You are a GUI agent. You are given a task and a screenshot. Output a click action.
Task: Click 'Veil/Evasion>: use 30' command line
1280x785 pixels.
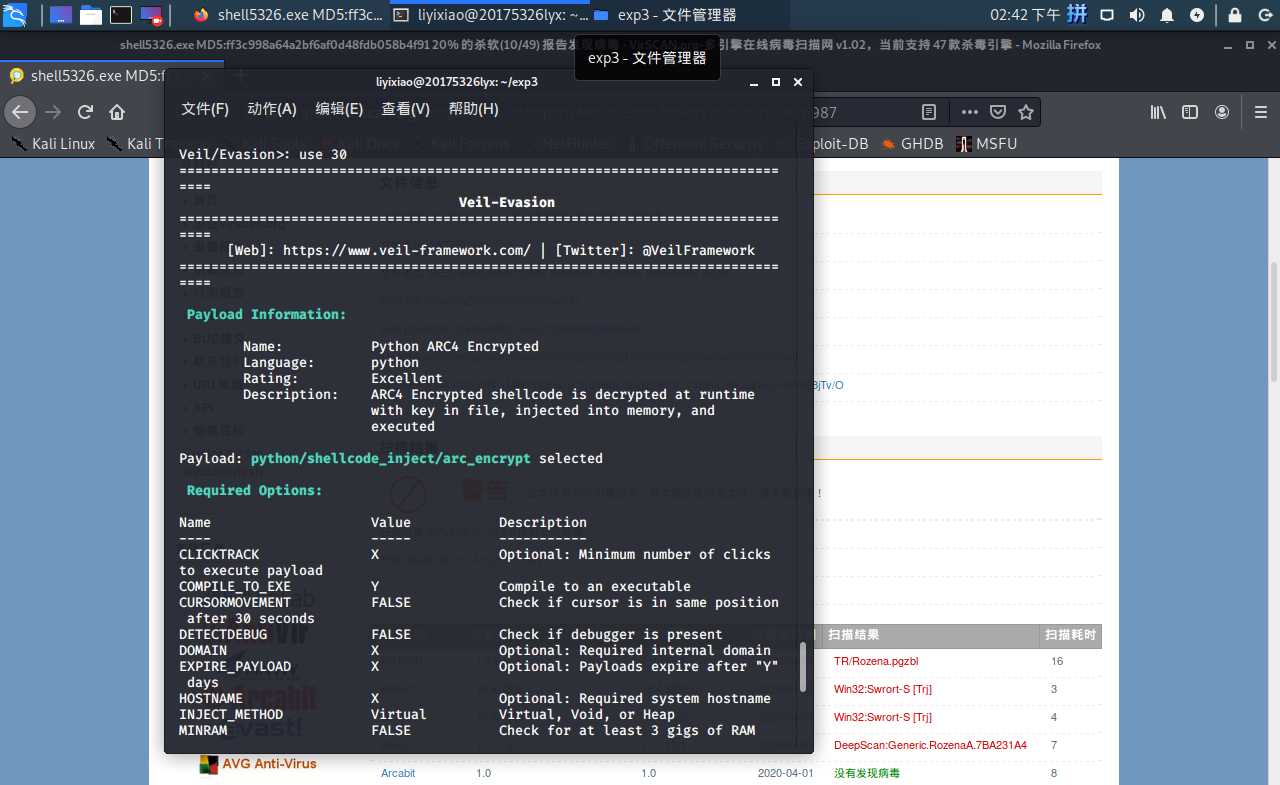point(263,154)
